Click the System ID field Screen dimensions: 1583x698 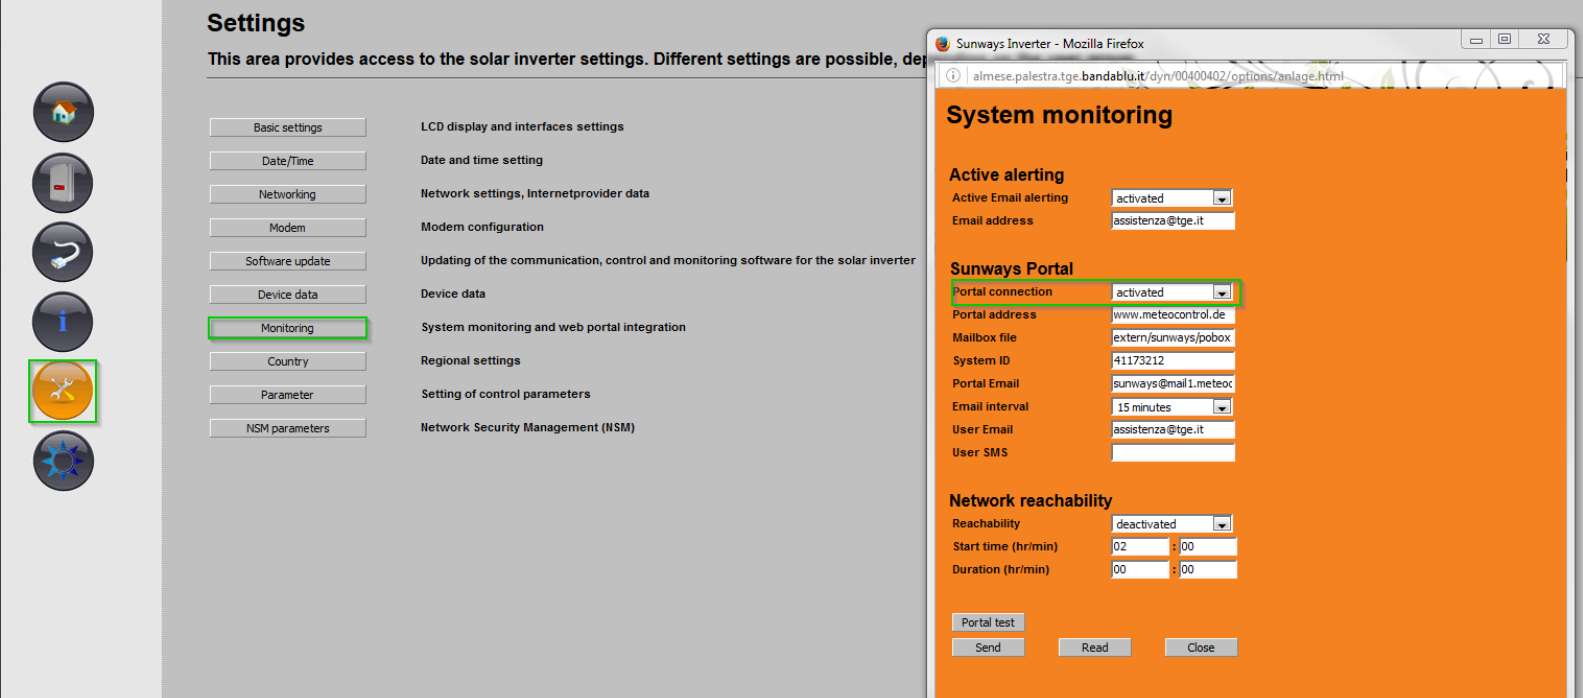click(1173, 361)
